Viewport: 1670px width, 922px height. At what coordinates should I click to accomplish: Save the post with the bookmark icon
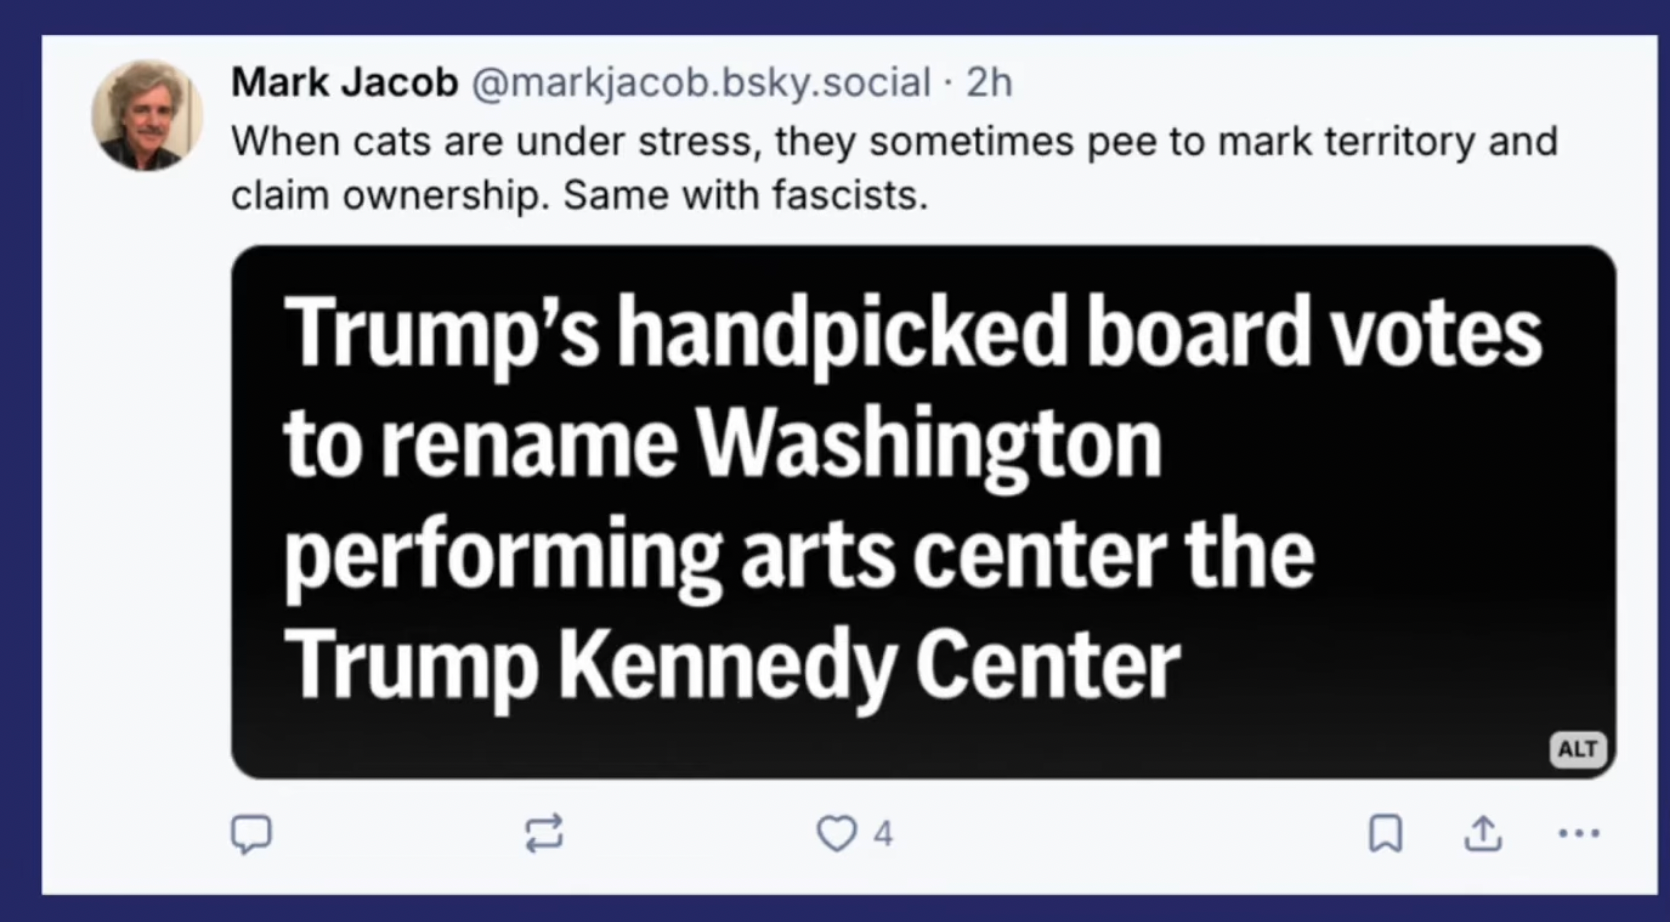pos(1385,833)
